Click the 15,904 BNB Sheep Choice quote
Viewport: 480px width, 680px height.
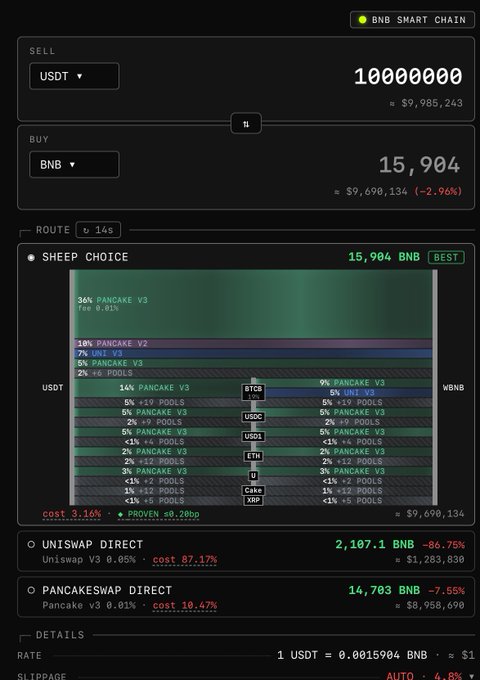click(x=384, y=257)
